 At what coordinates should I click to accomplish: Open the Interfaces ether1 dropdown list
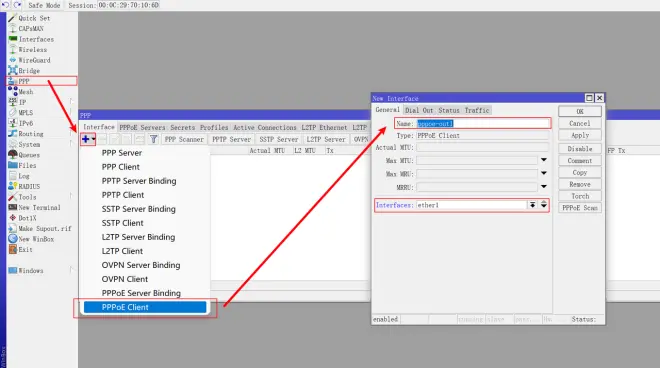click(532, 205)
